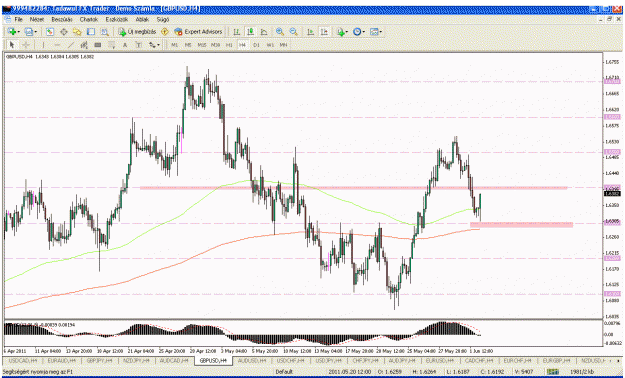Open the Strategy Tester magnifier icon
This screenshot has width=625, height=378.
tap(104, 32)
